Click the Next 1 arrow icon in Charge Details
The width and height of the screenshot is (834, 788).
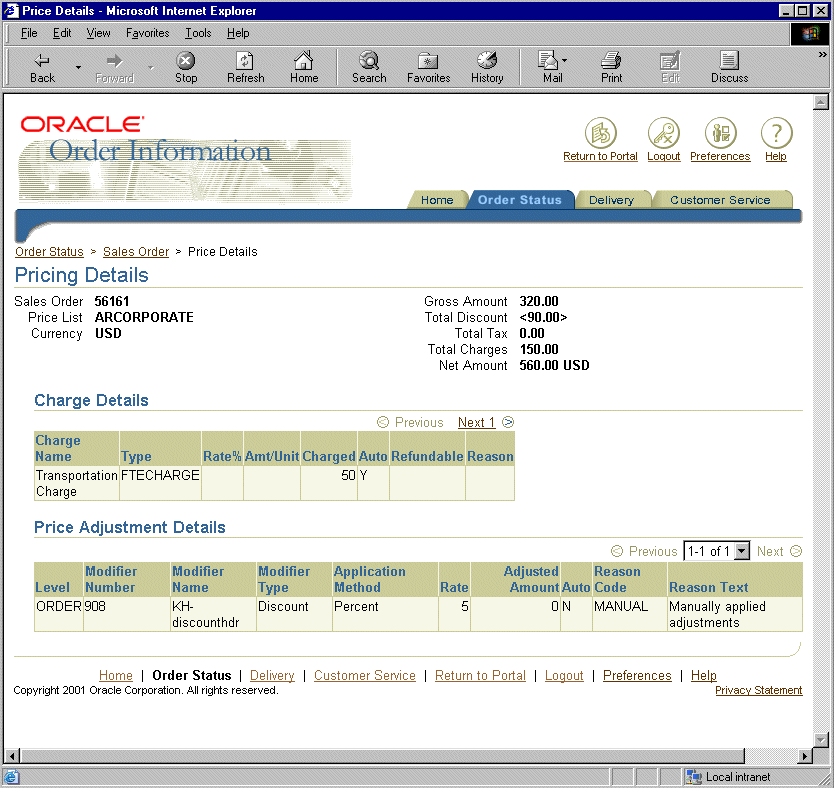pos(508,422)
